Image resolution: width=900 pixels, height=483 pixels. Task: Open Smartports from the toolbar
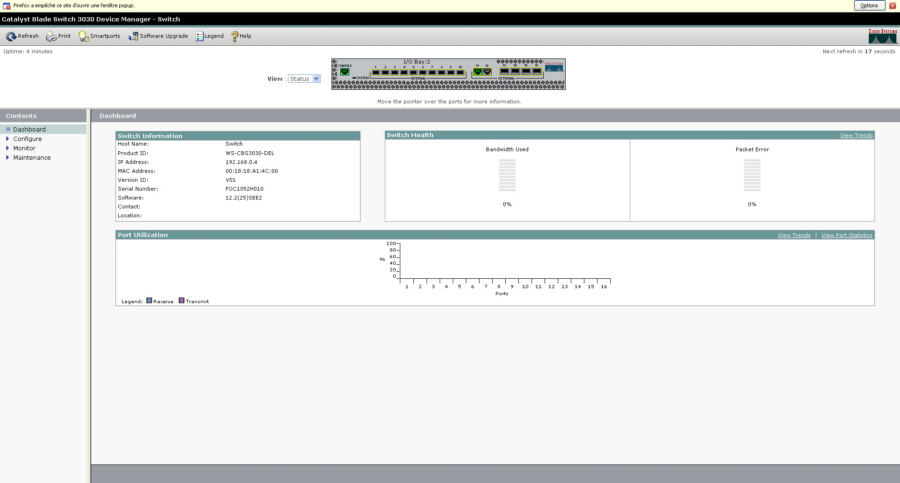[99, 36]
